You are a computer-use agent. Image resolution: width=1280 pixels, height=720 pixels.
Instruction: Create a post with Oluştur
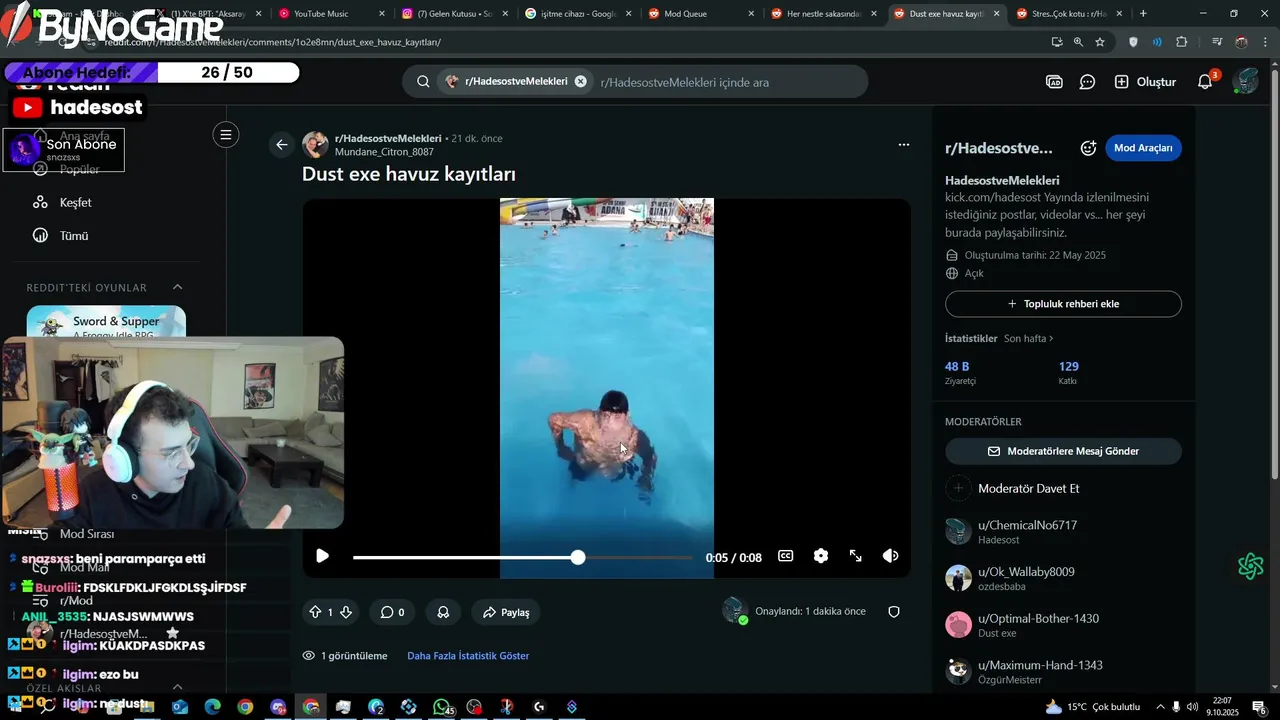point(1145,82)
